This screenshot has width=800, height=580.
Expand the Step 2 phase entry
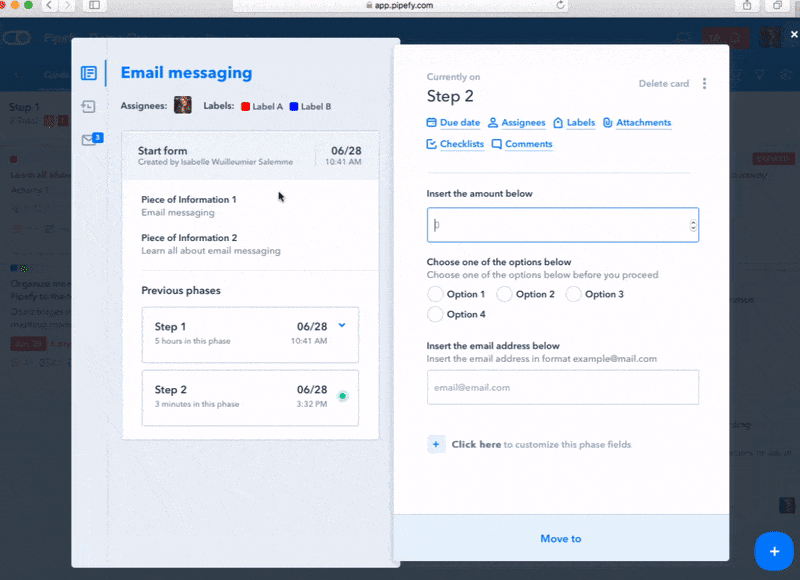click(250, 397)
